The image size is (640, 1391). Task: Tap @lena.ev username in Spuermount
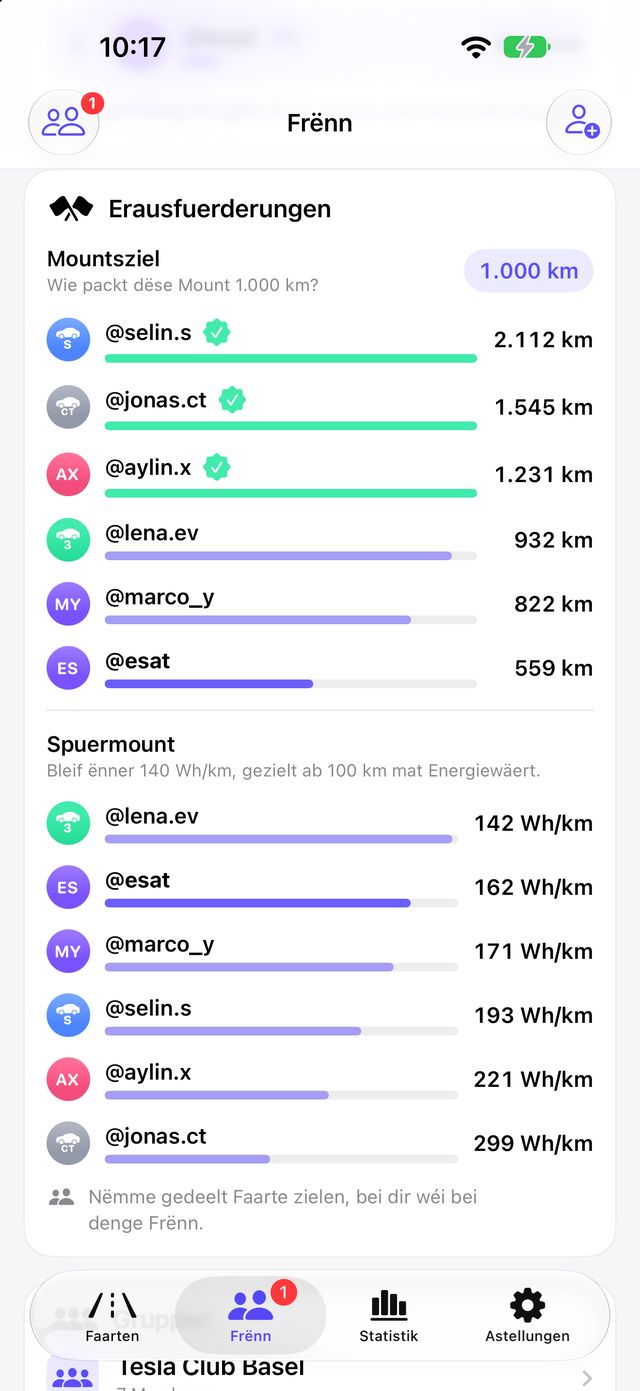tap(152, 816)
